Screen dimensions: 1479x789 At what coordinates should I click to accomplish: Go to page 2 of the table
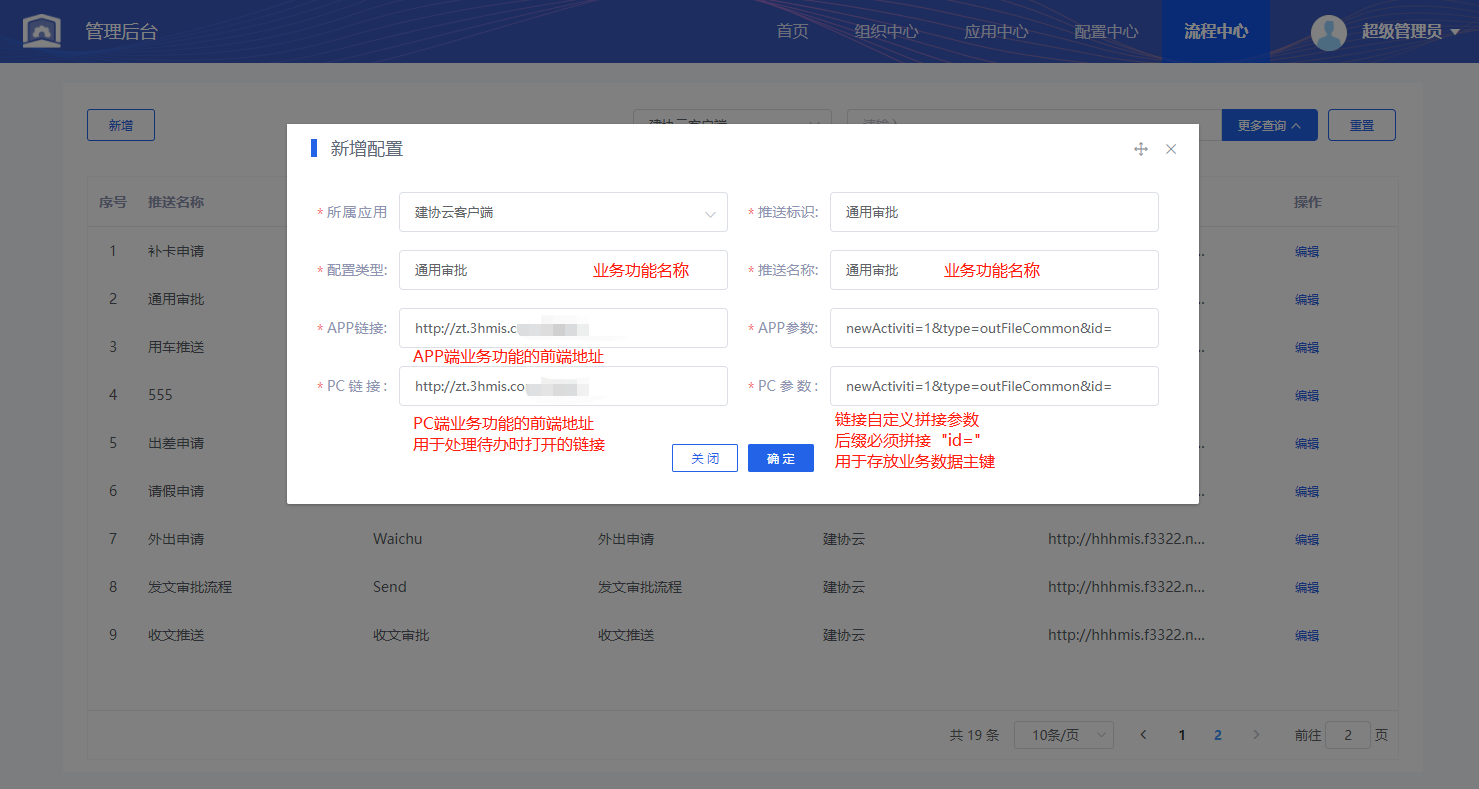tap(1217, 735)
